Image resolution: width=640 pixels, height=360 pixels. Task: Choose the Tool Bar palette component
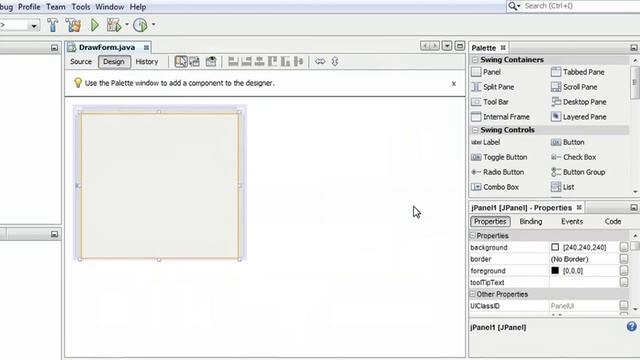(x=490, y=102)
